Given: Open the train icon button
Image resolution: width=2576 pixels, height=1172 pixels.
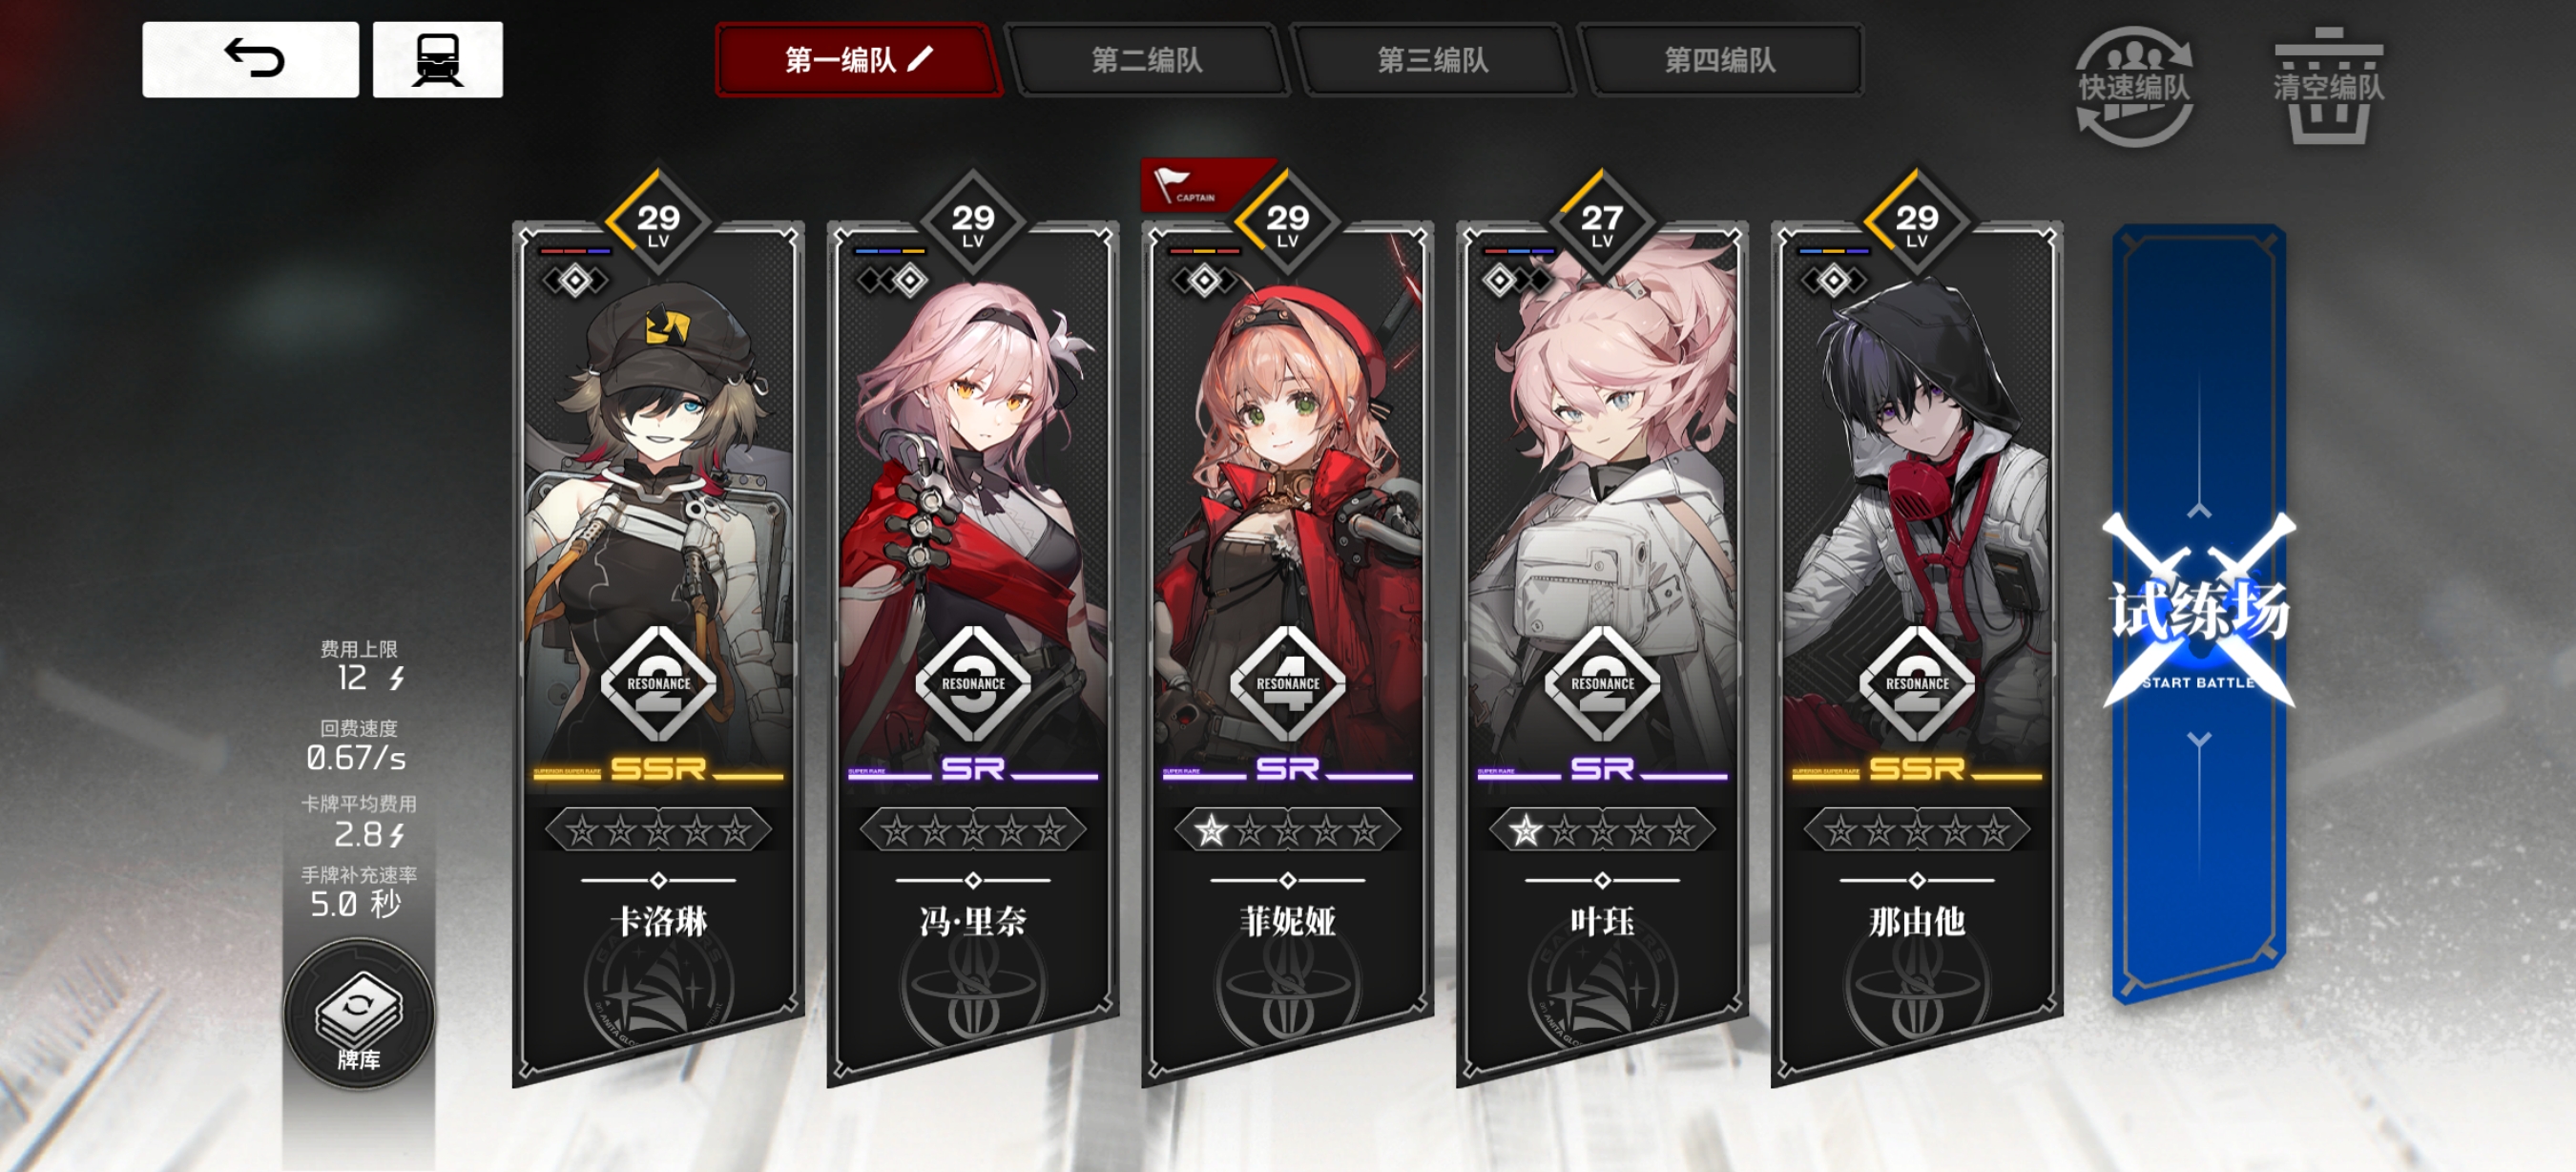Looking at the screenshot, I should [437, 59].
